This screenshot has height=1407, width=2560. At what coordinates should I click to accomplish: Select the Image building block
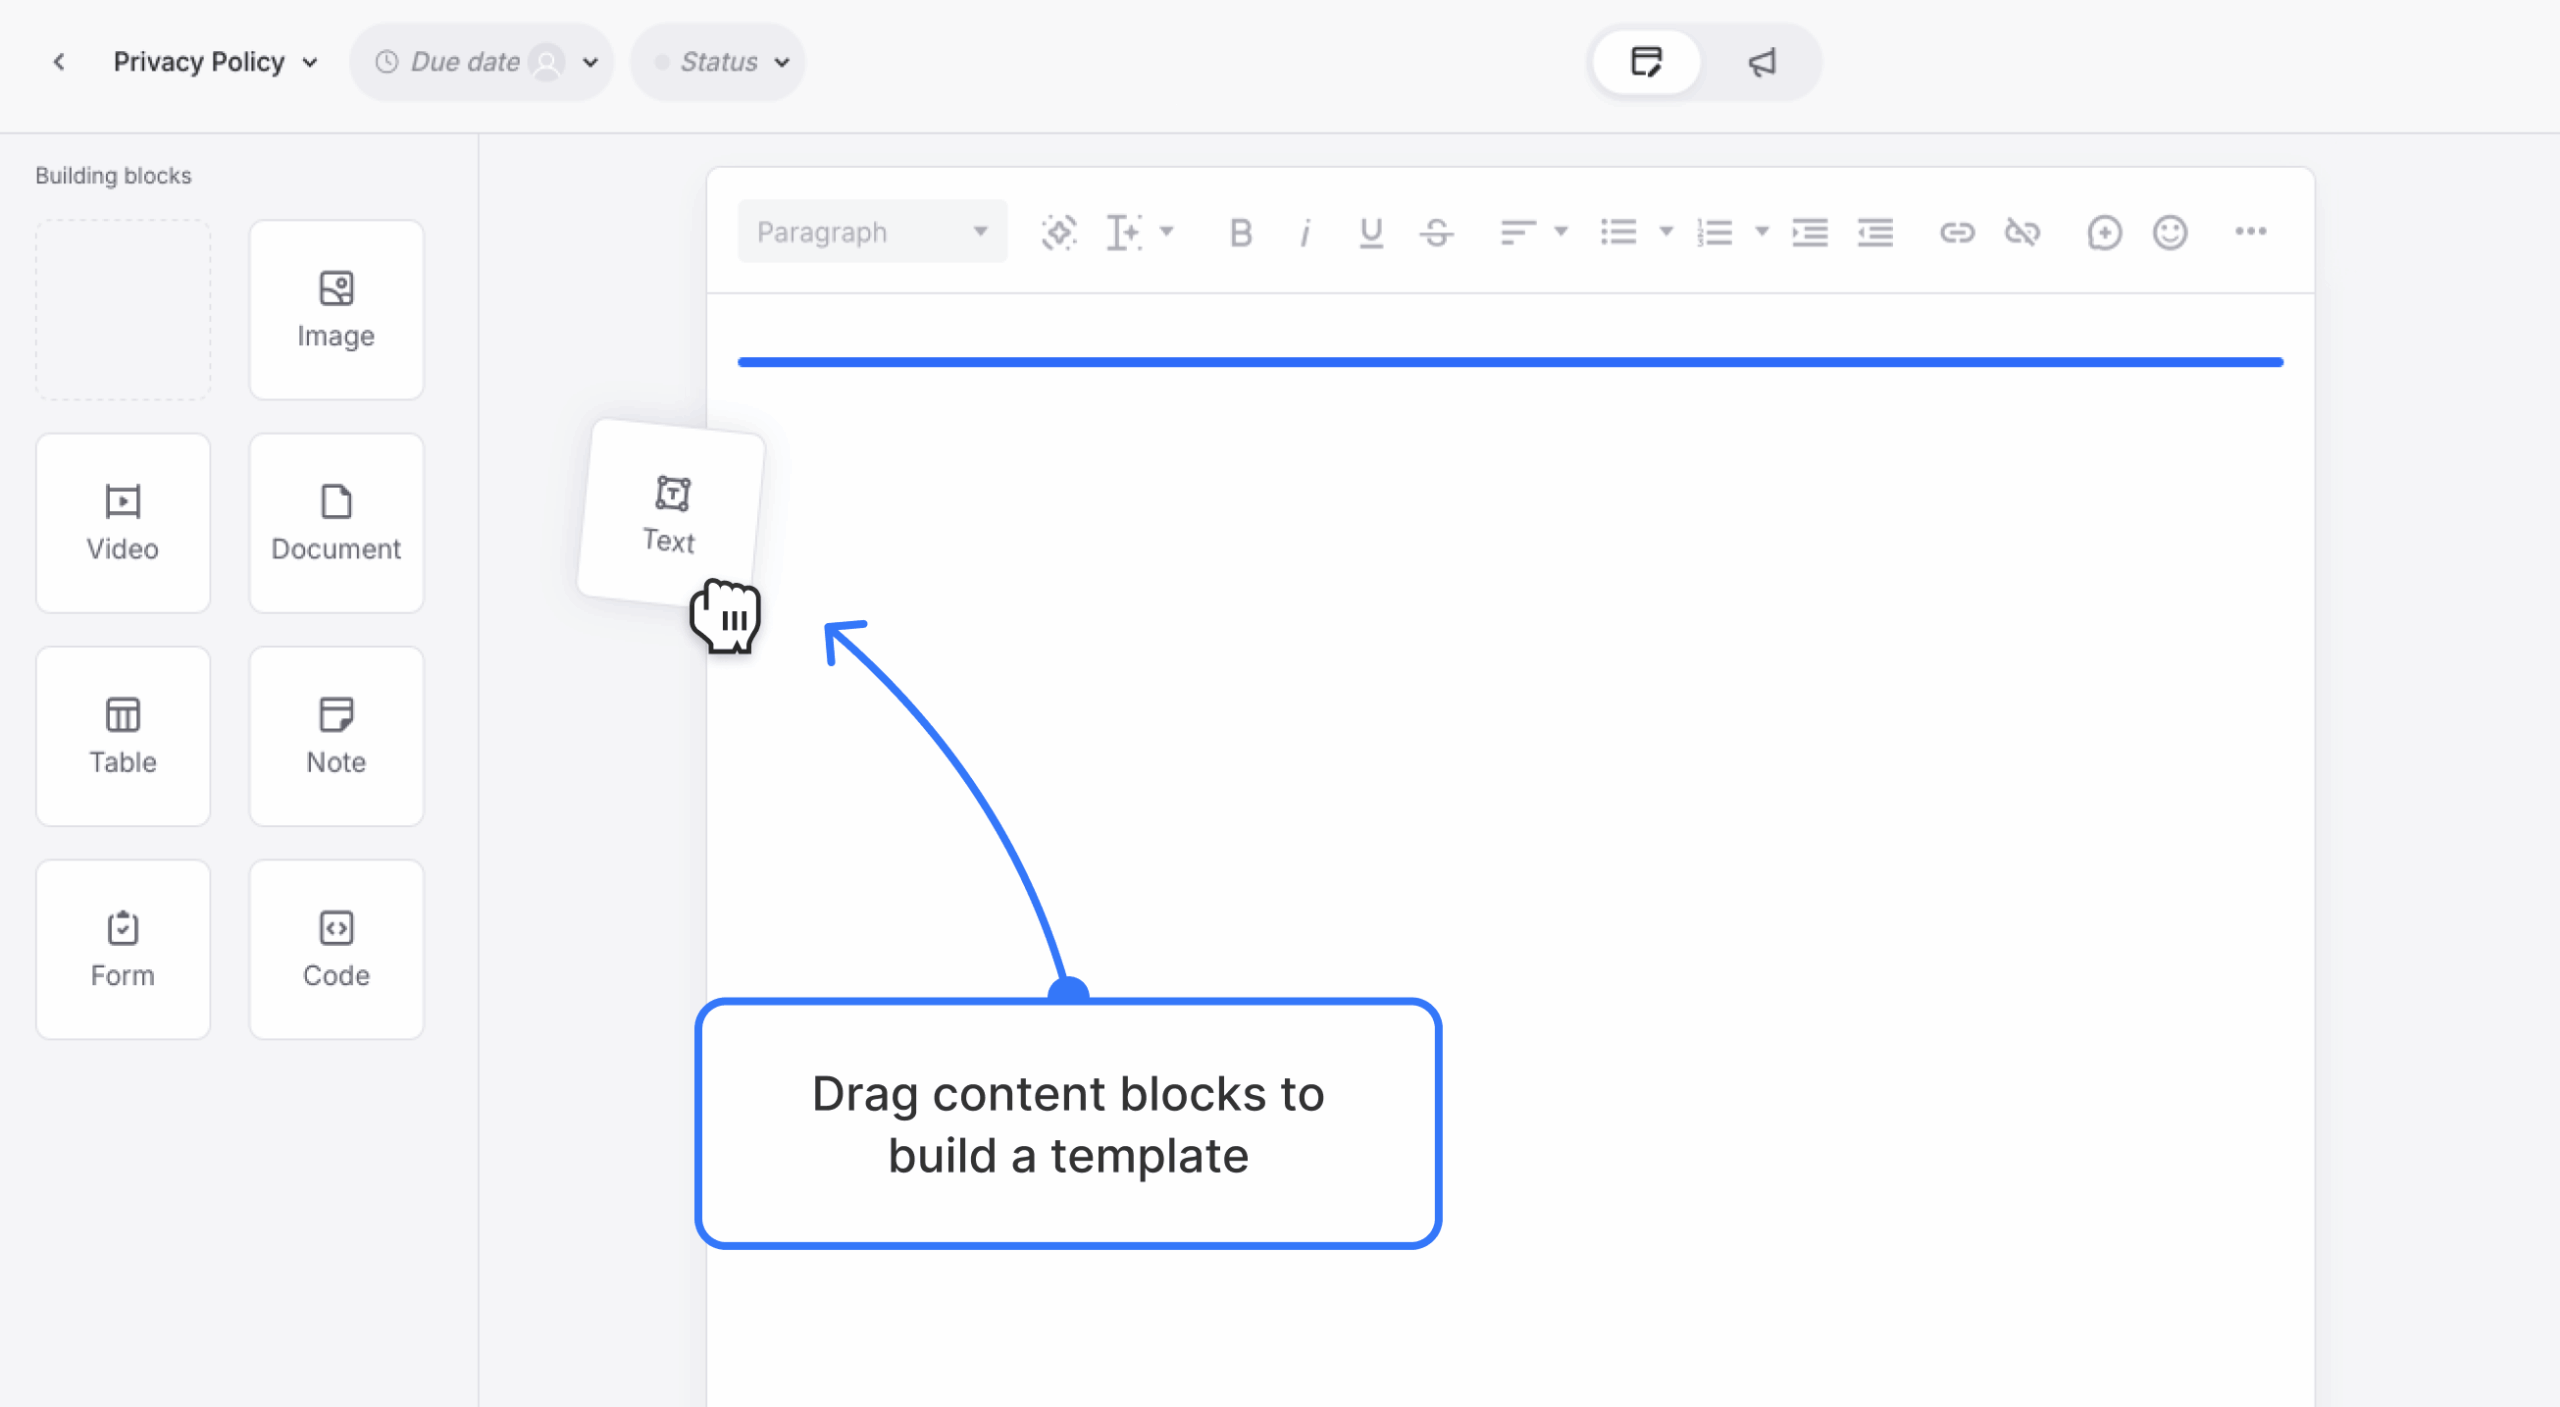click(x=336, y=310)
